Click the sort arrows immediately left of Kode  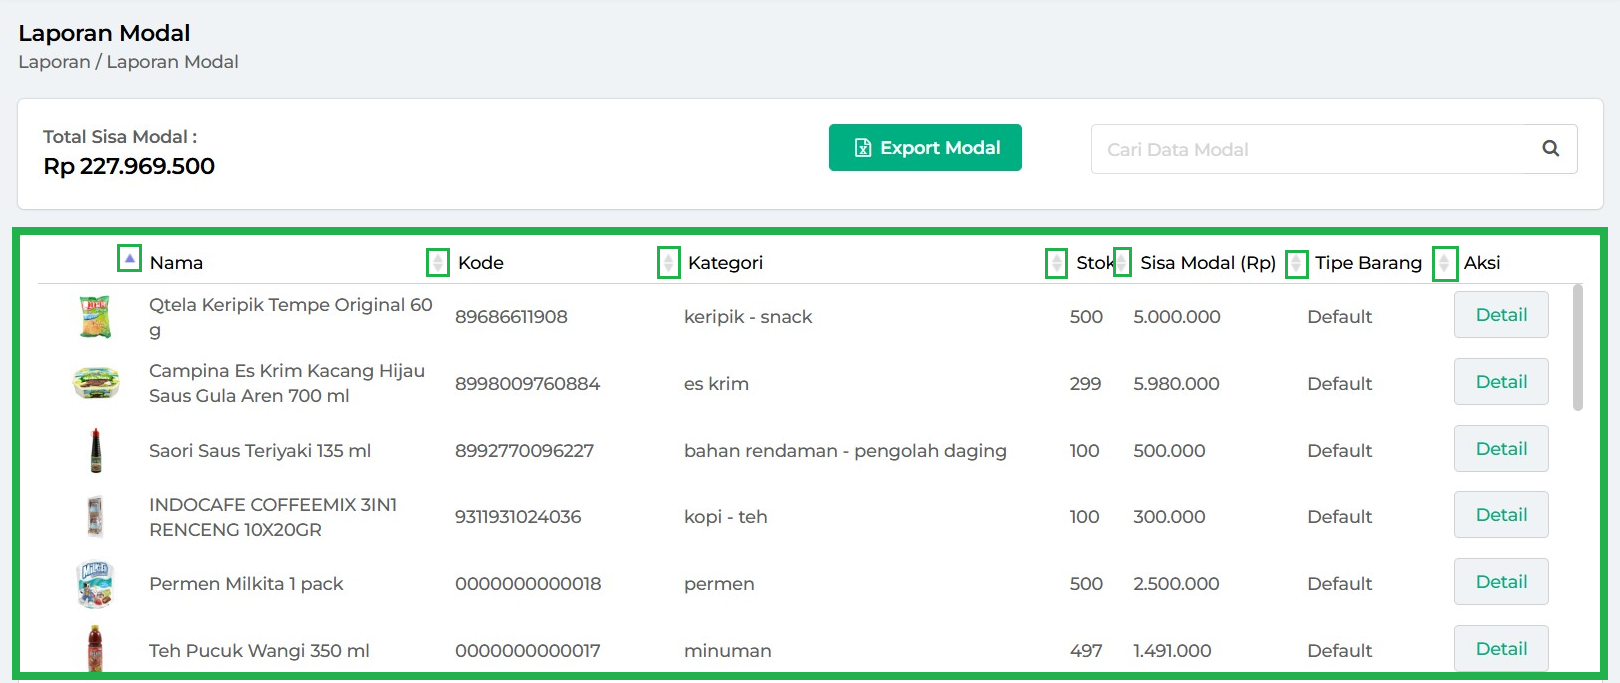click(x=437, y=263)
